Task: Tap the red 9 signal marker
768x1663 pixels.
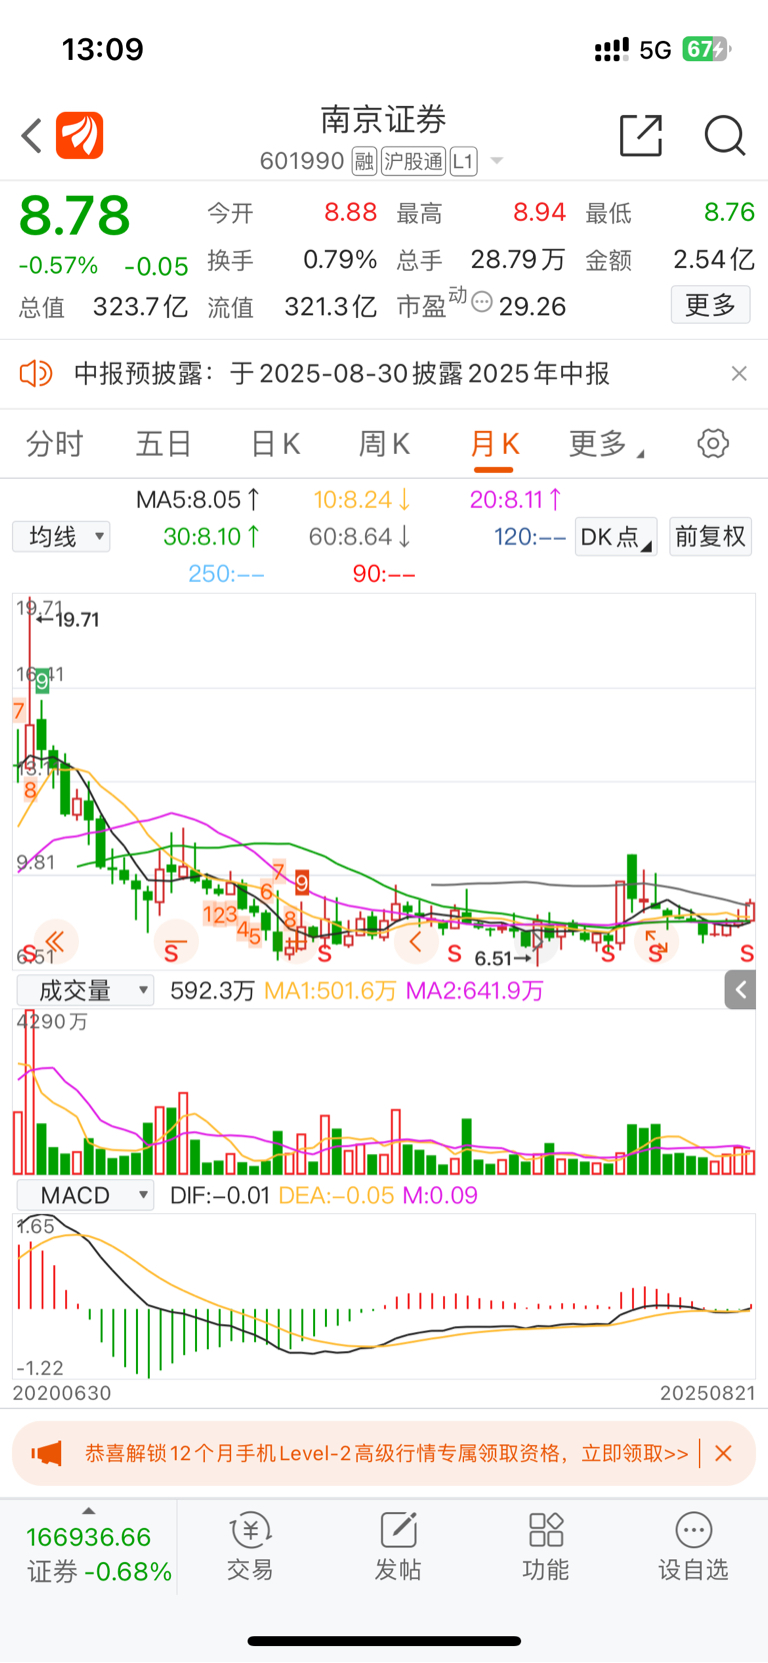Action: click(301, 882)
